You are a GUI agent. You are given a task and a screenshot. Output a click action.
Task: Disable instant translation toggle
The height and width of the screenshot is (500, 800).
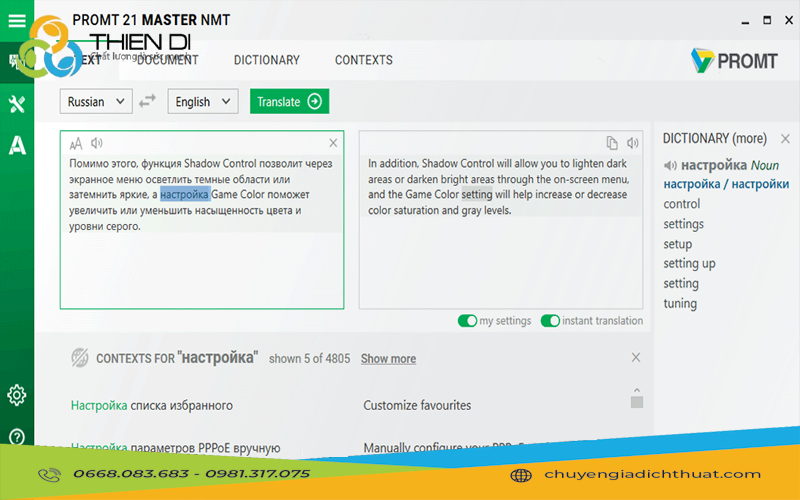[550, 321]
